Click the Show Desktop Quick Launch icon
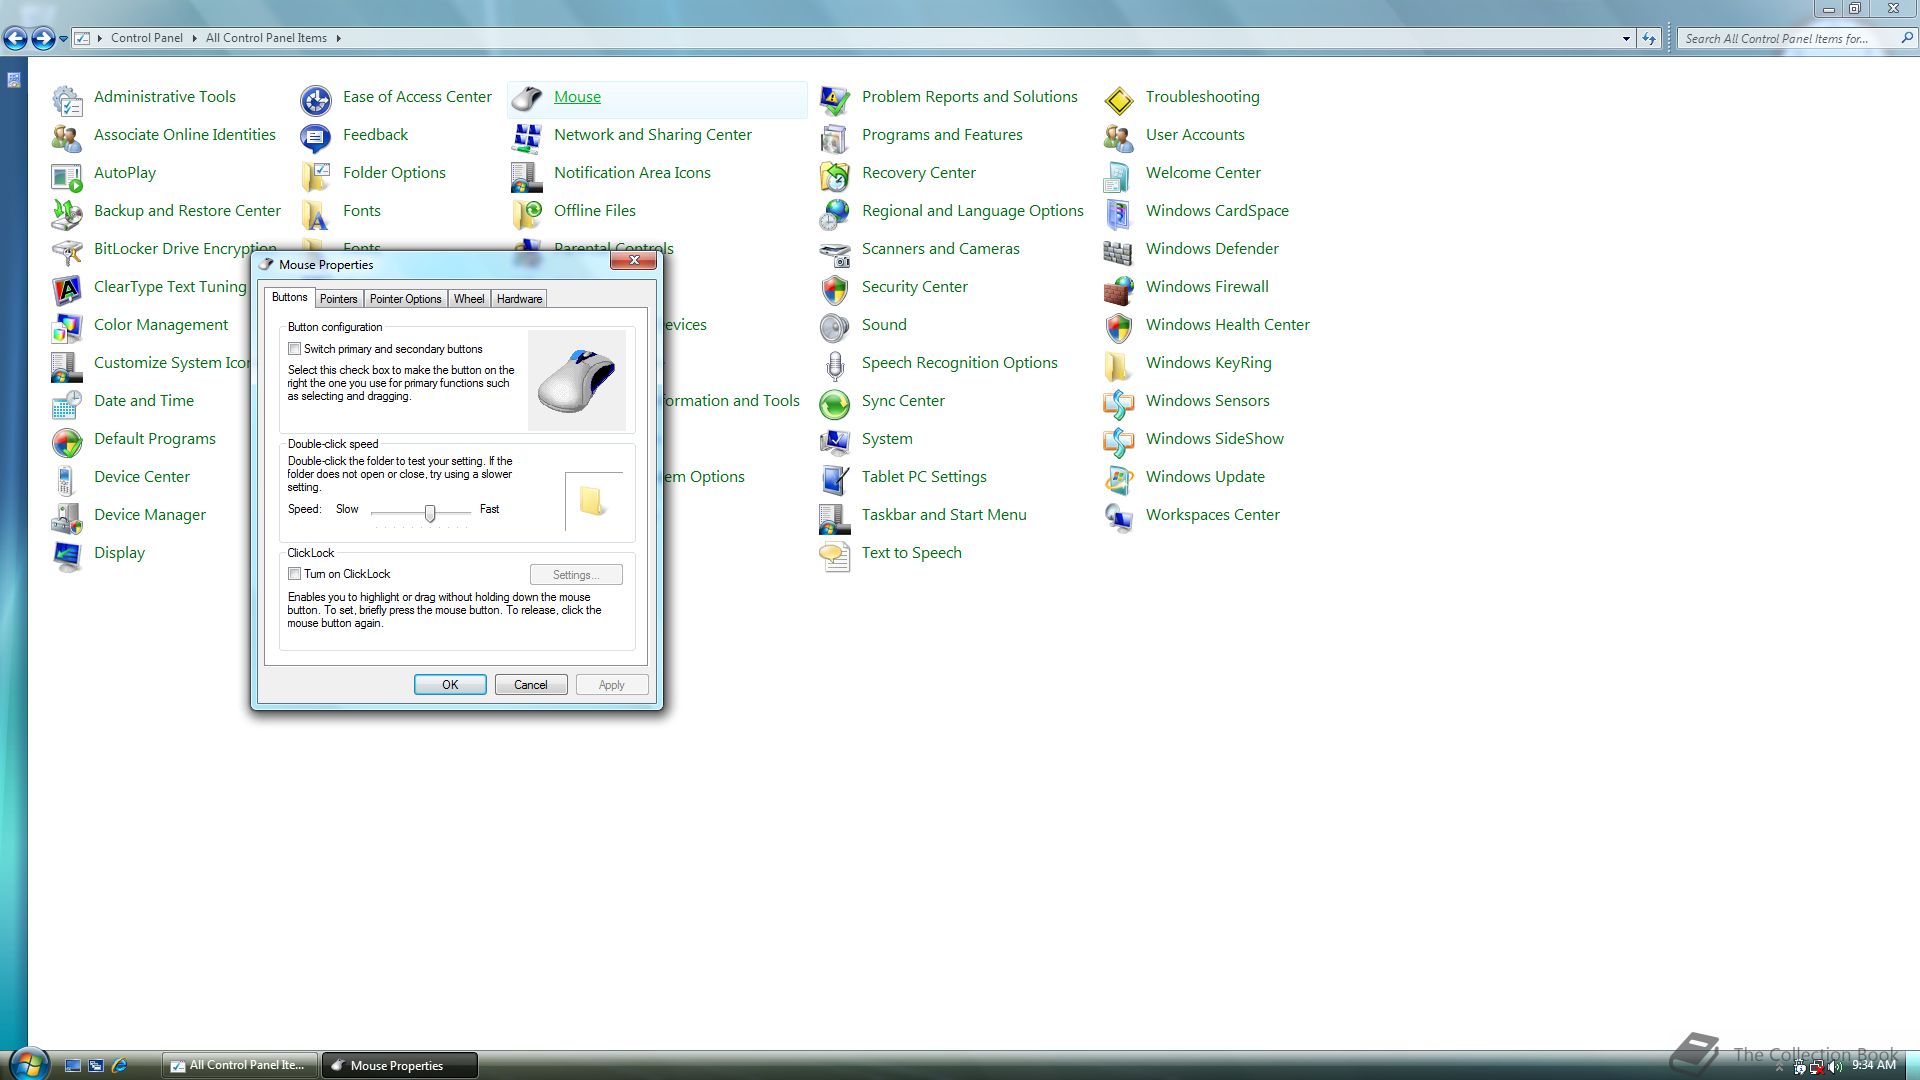This screenshot has width=1920, height=1080. (73, 1065)
